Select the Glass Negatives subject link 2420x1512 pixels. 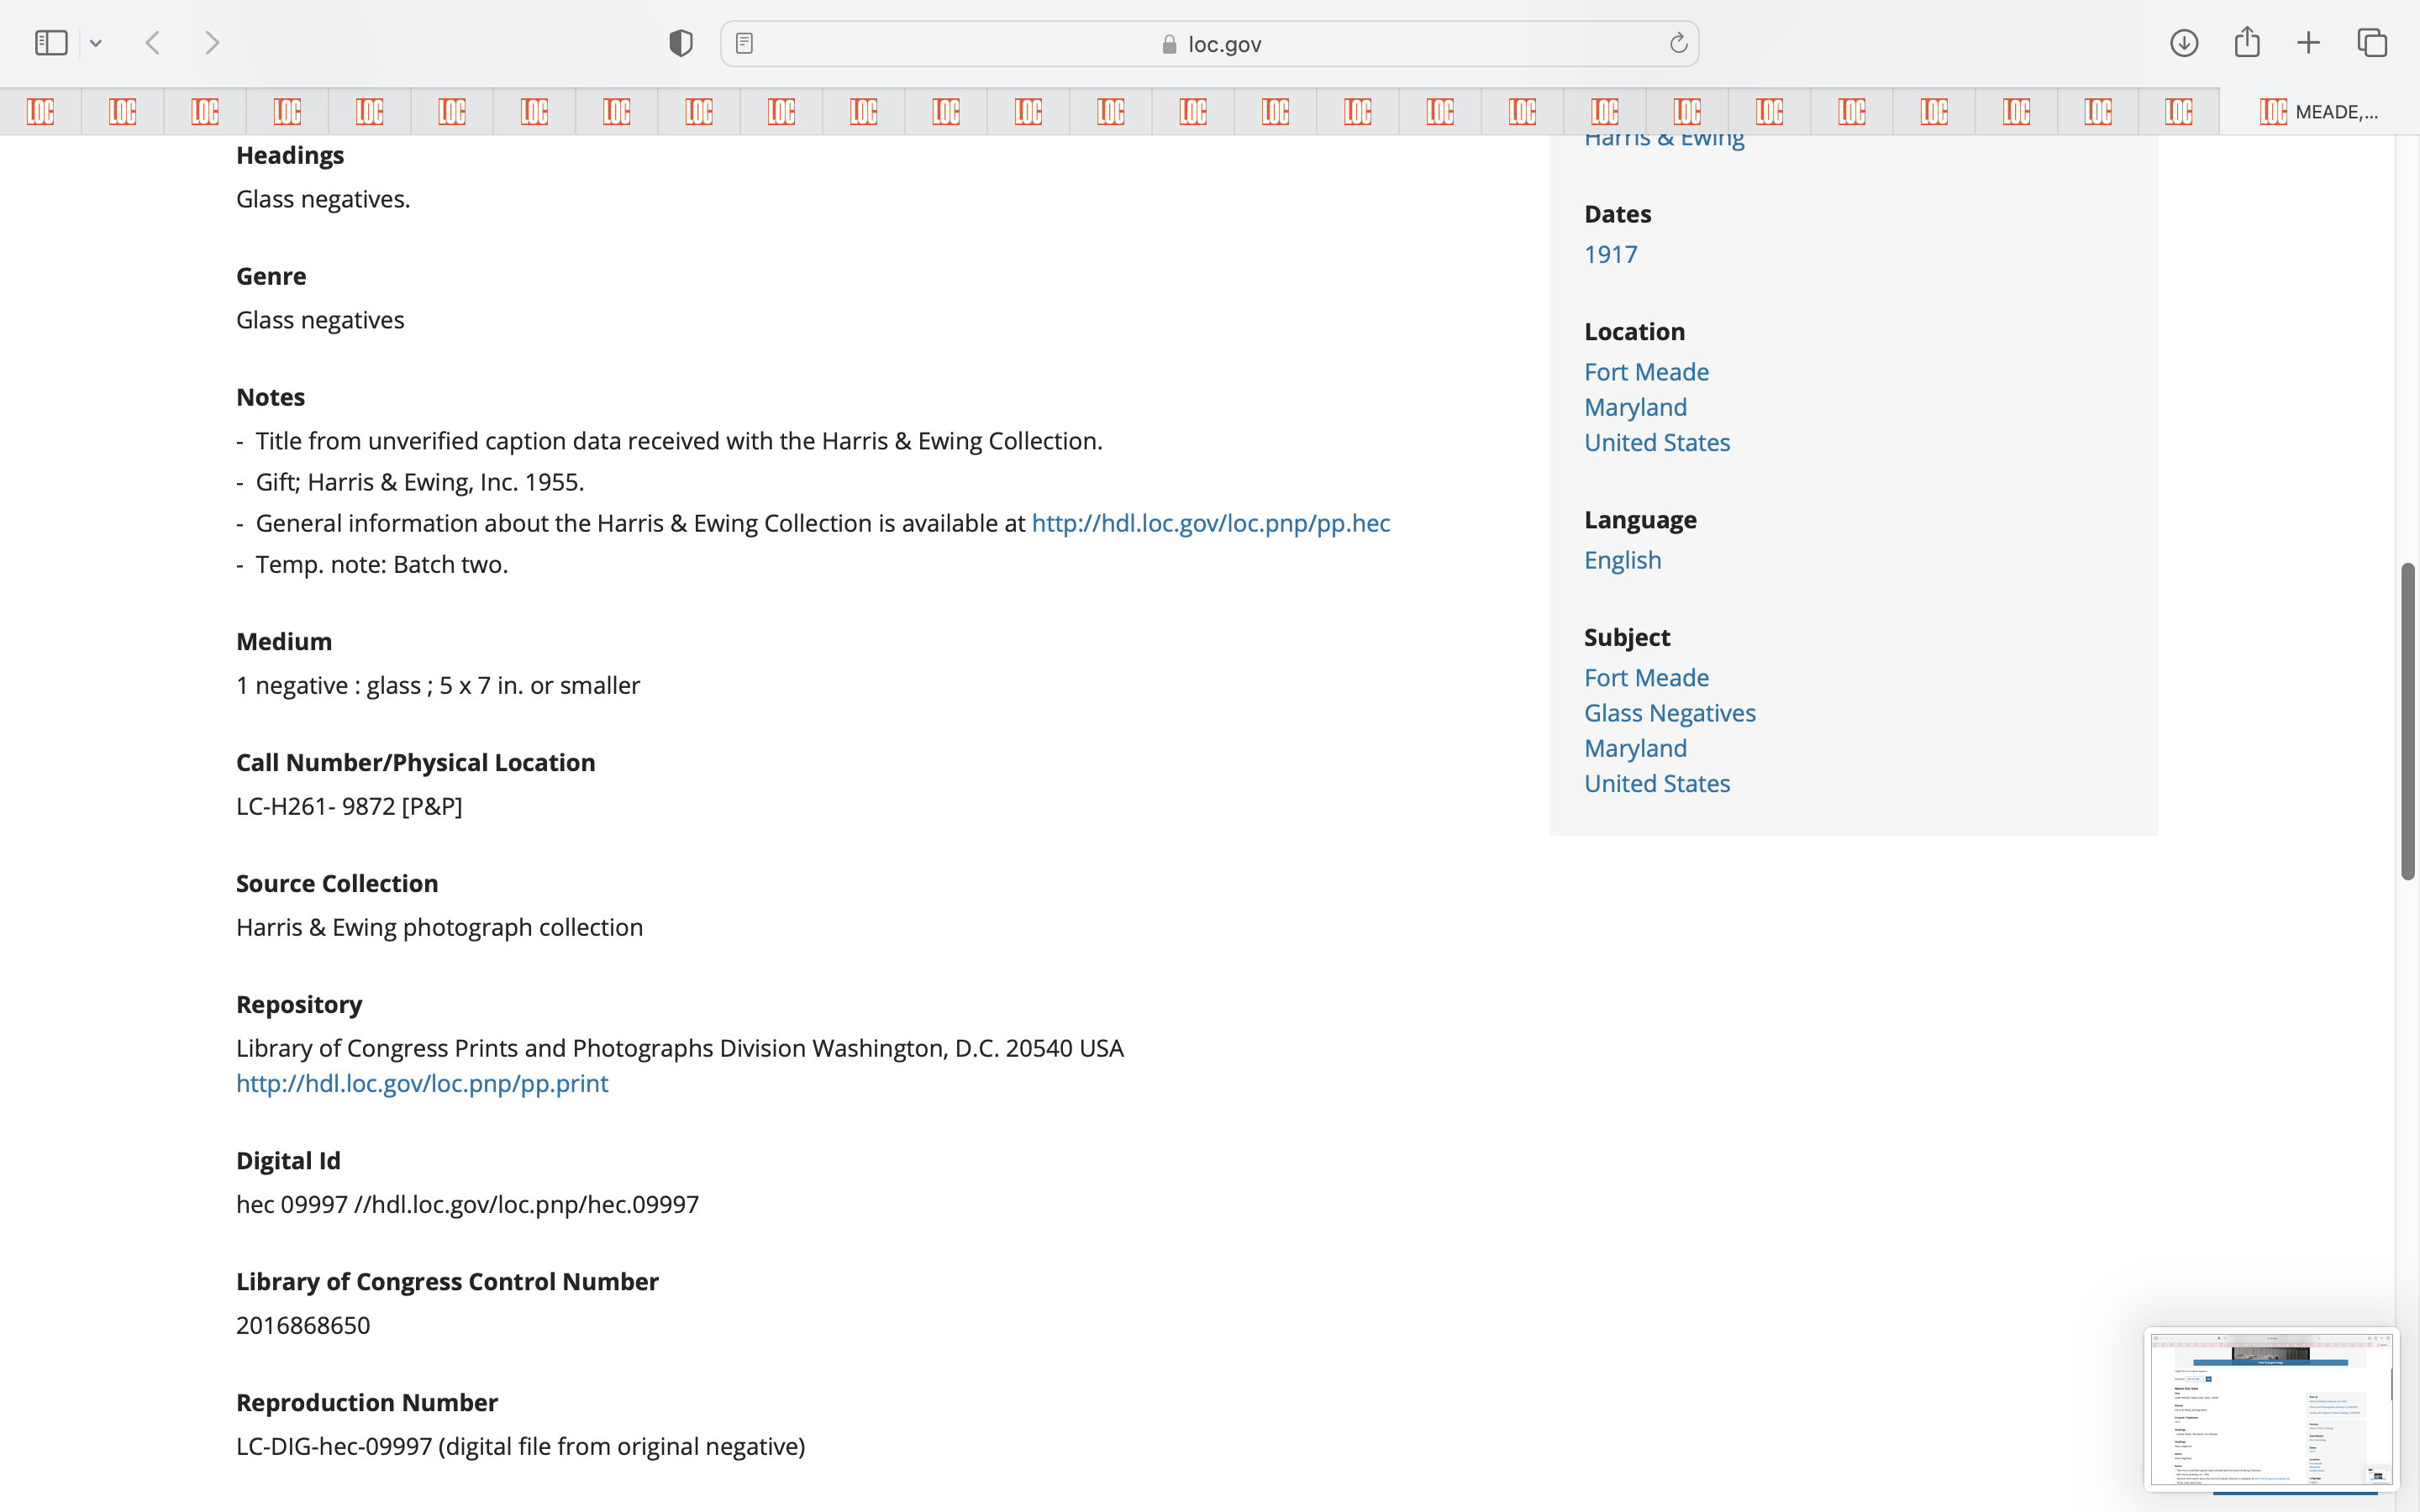[x=1669, y=713]
